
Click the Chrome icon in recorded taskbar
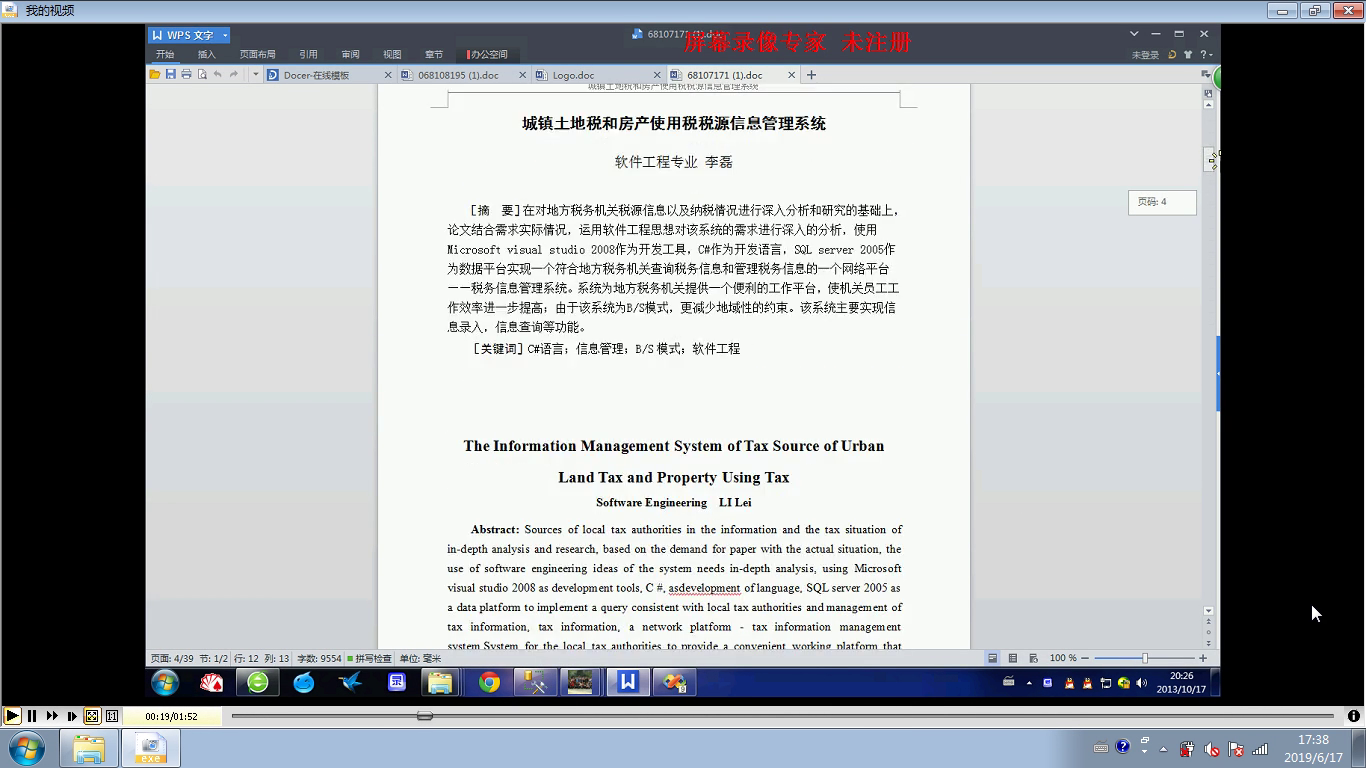click(489, 682)
